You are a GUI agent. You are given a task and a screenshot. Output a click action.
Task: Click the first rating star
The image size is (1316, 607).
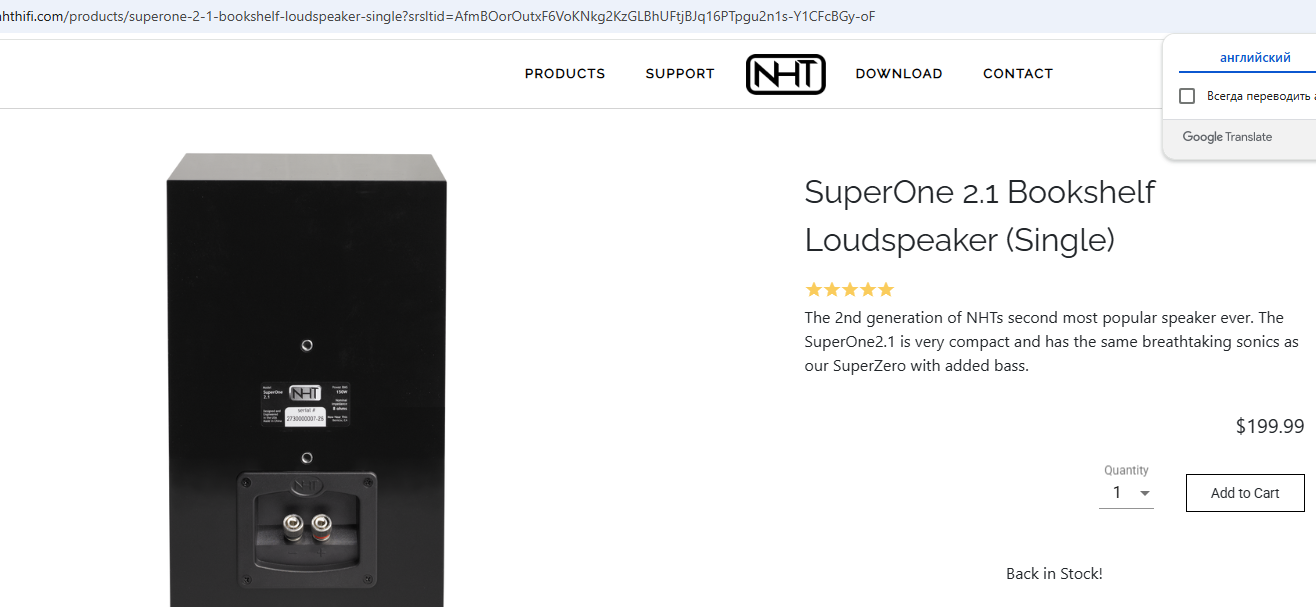point(814,290)
